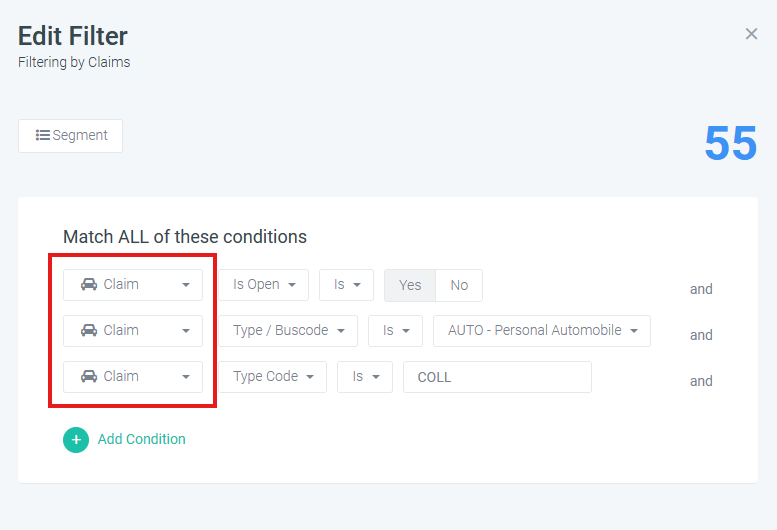Viewport: 777px width, 530px height.
Task: Click the car icon in Type / Buscode row
Action: point(89,330)
